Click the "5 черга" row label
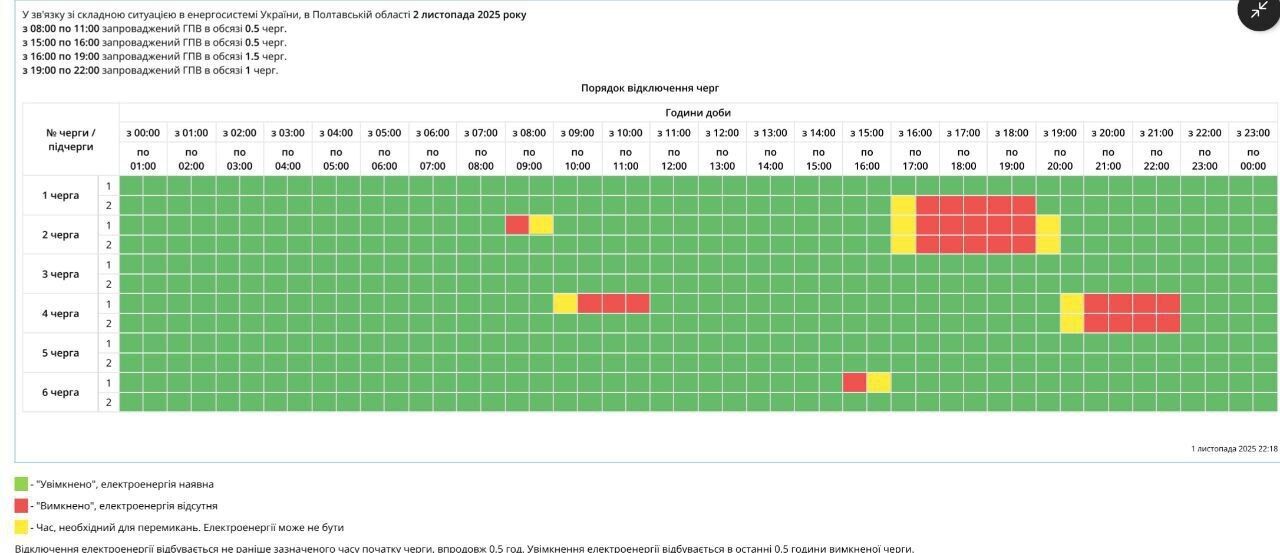The width and height of the screenshot is (1280, 553). [60, 353]
